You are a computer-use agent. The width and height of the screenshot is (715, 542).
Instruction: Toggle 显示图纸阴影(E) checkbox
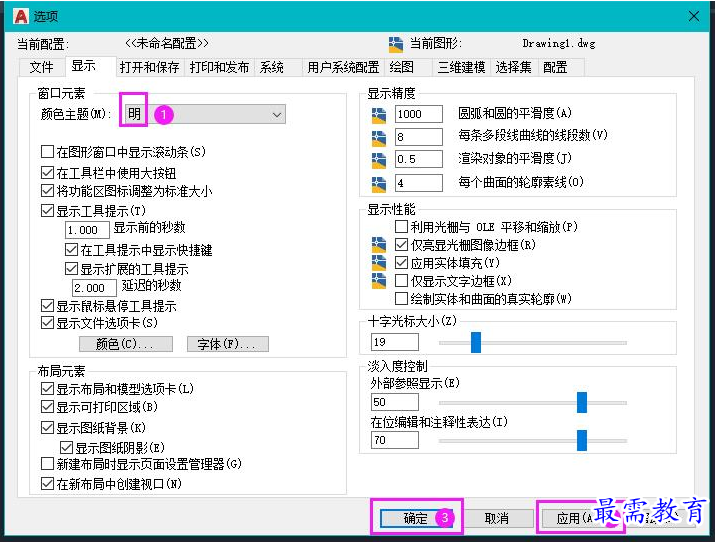tap(67, 447)
